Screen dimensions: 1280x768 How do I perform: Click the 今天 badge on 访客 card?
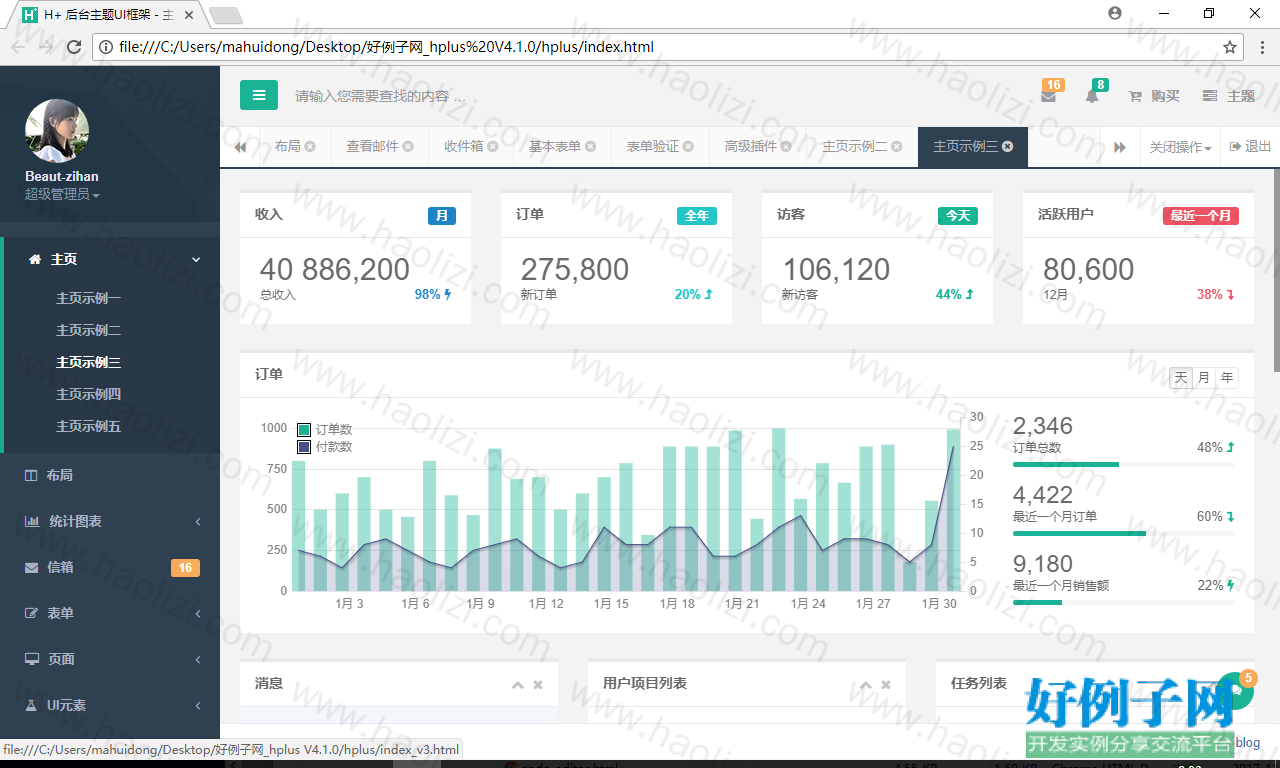958,215
